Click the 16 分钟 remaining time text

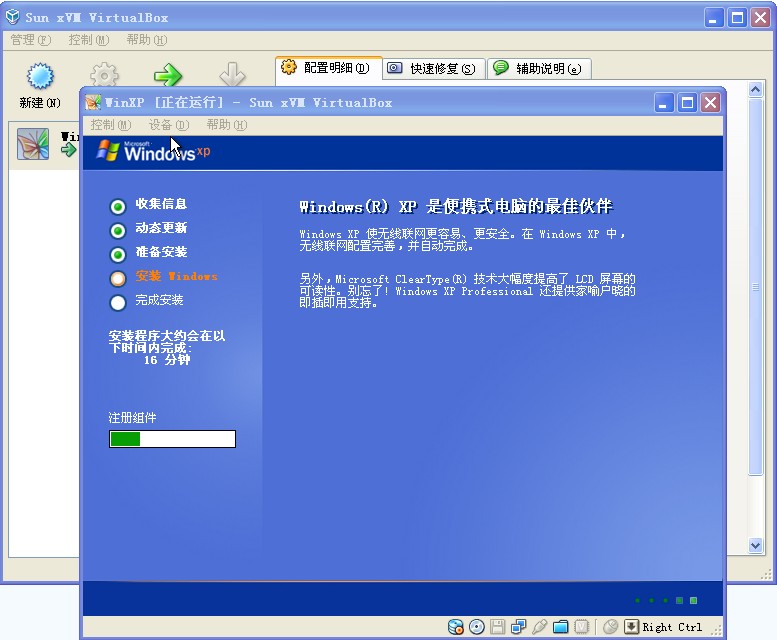point(166,360)
